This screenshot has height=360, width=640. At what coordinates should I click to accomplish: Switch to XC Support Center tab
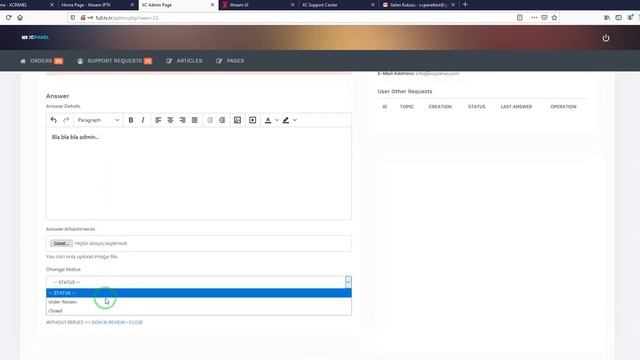337,5
